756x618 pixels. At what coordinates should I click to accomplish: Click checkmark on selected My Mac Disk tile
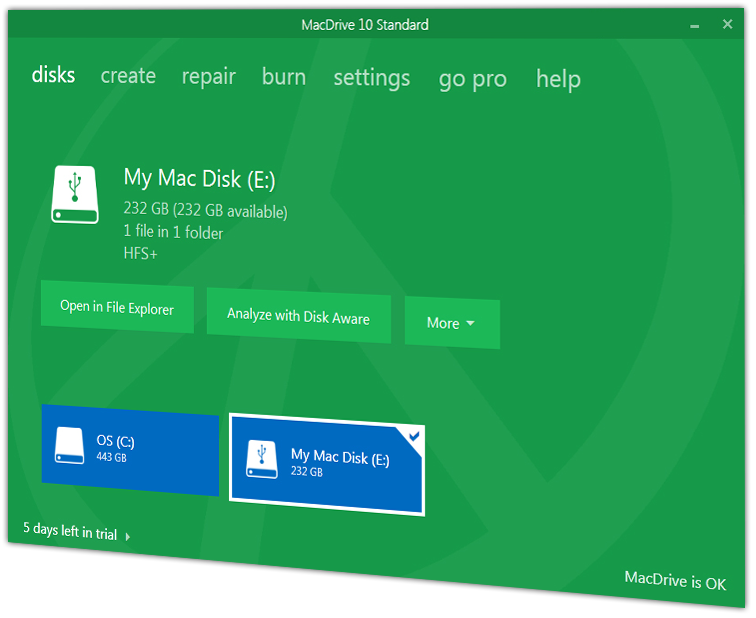(414, 437)
